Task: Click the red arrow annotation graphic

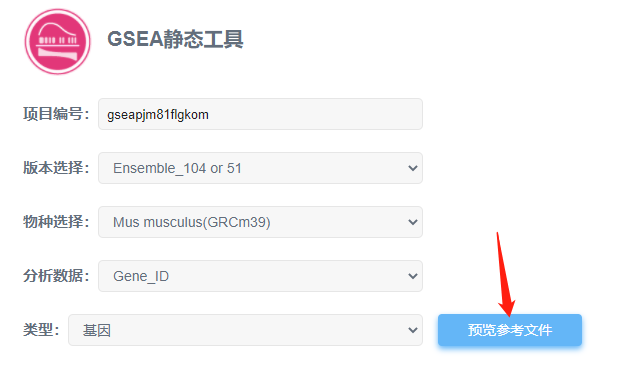Action: [x=505, y=274]
